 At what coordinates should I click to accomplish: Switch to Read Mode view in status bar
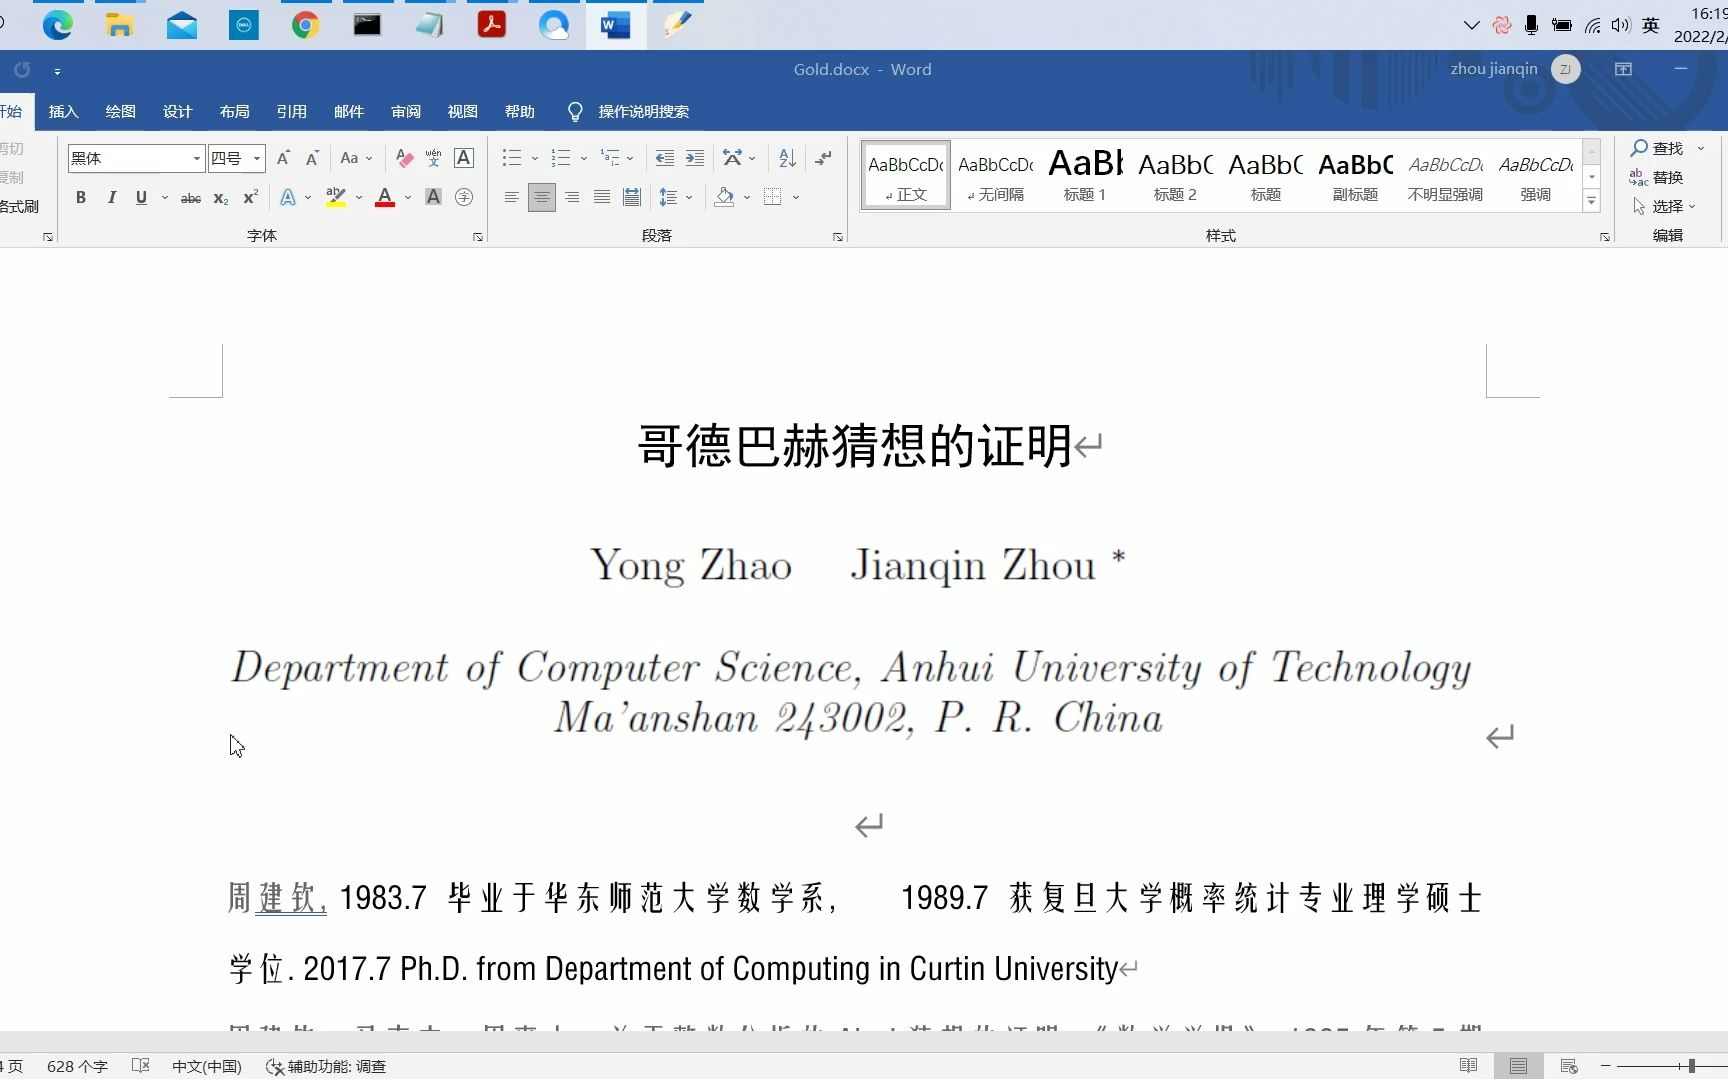1468,1066
